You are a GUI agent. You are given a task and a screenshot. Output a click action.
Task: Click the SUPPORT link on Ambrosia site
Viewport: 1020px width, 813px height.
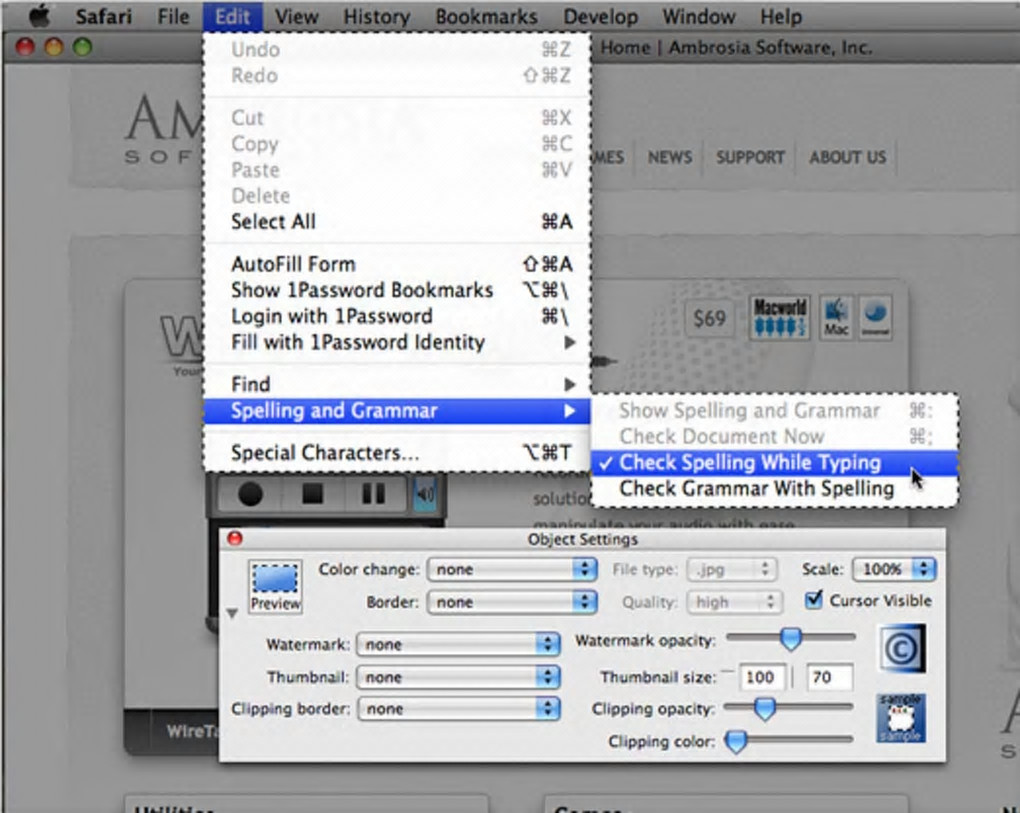click(750, 157)
